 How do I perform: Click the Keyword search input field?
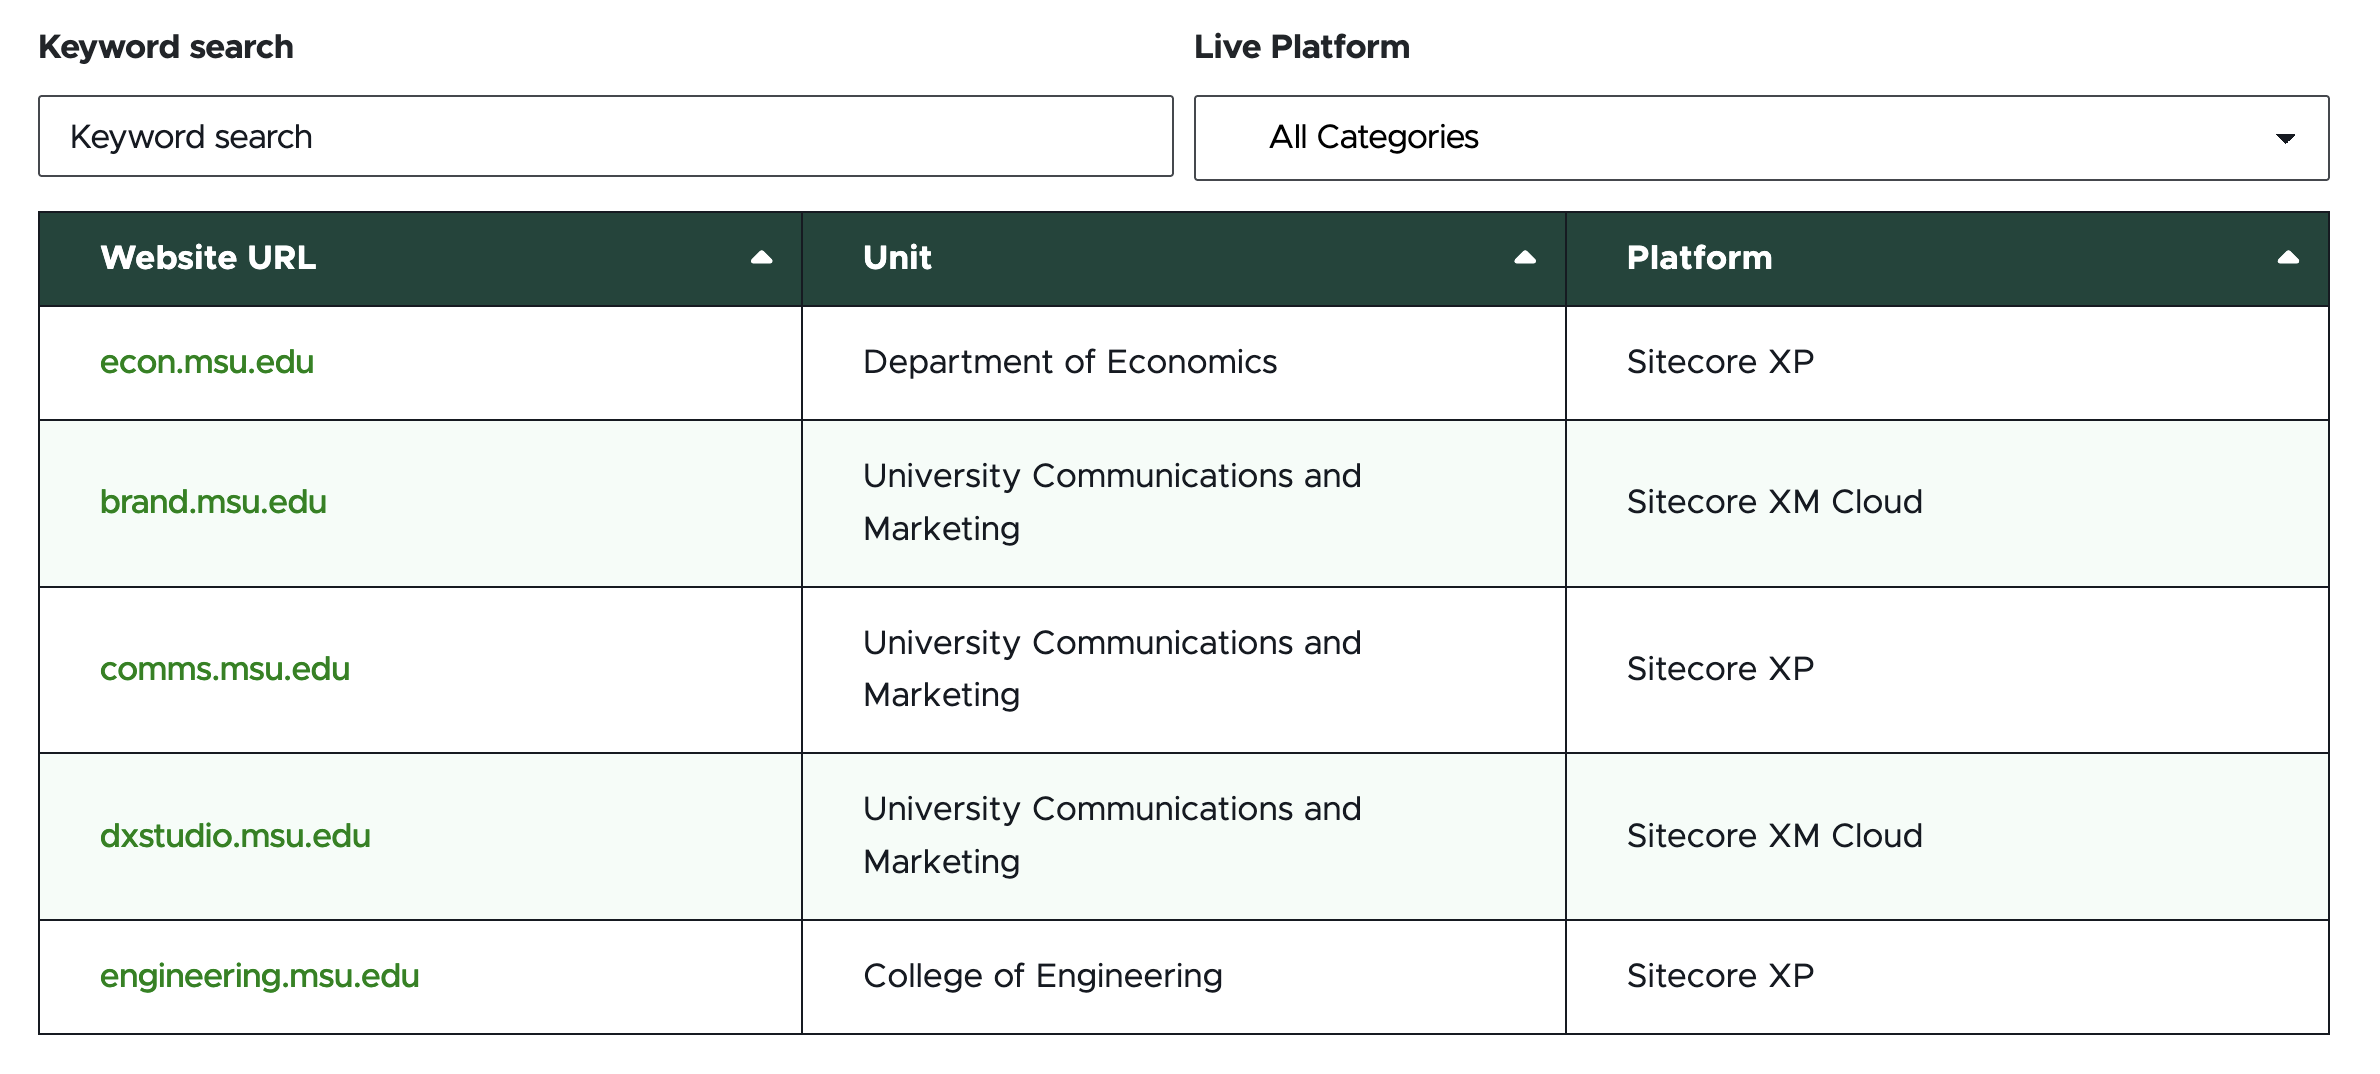coord(605,136)
